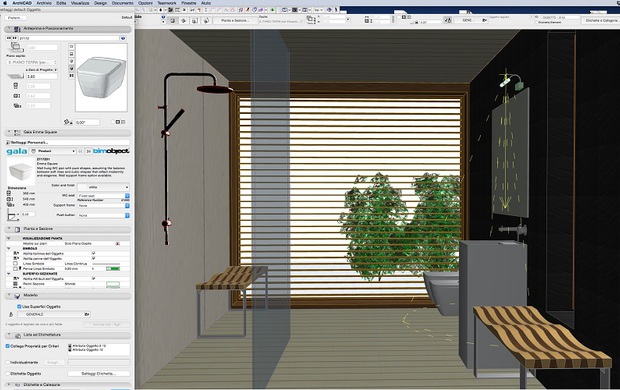Select the second preview mode icon
Screen dimensions: 620x390
(72, 54)
